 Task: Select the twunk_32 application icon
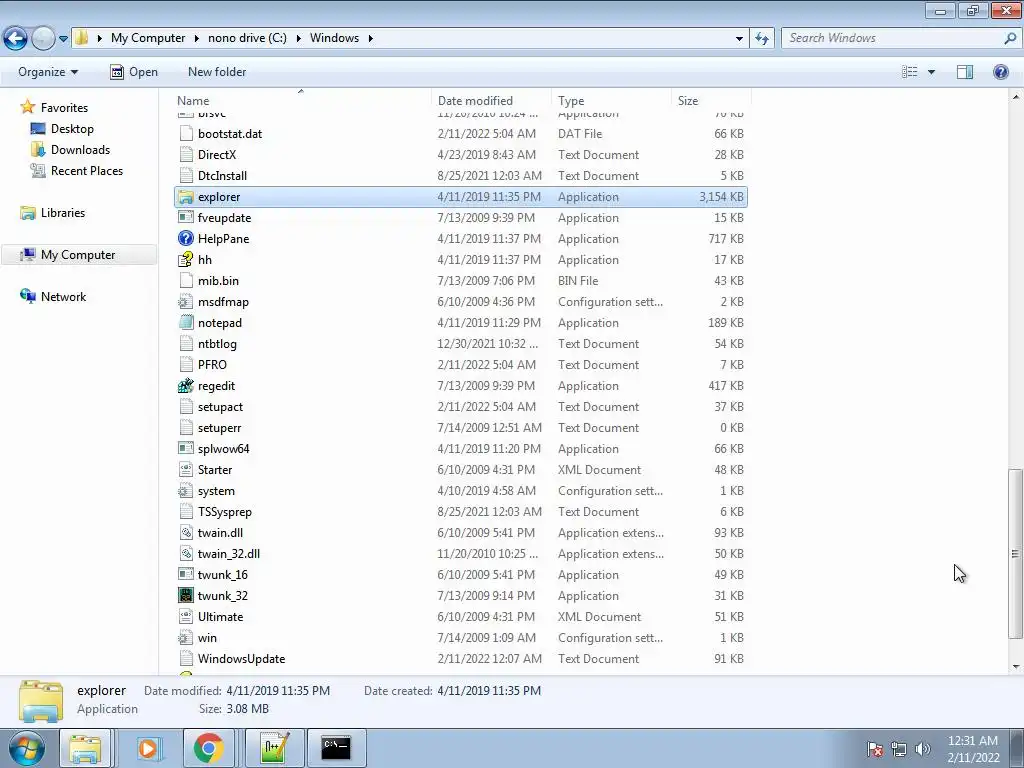[x=186, y=596]
